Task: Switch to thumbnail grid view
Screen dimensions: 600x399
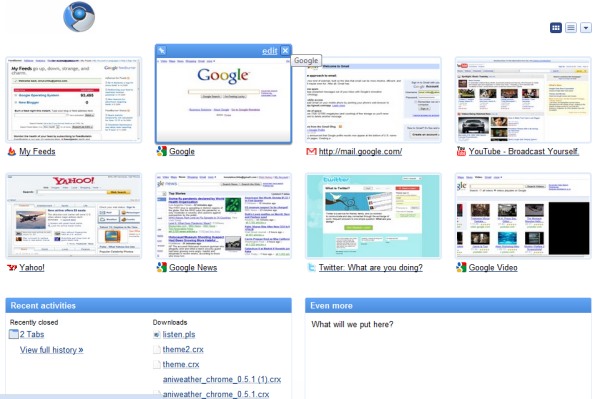Action: click(556, 28)
